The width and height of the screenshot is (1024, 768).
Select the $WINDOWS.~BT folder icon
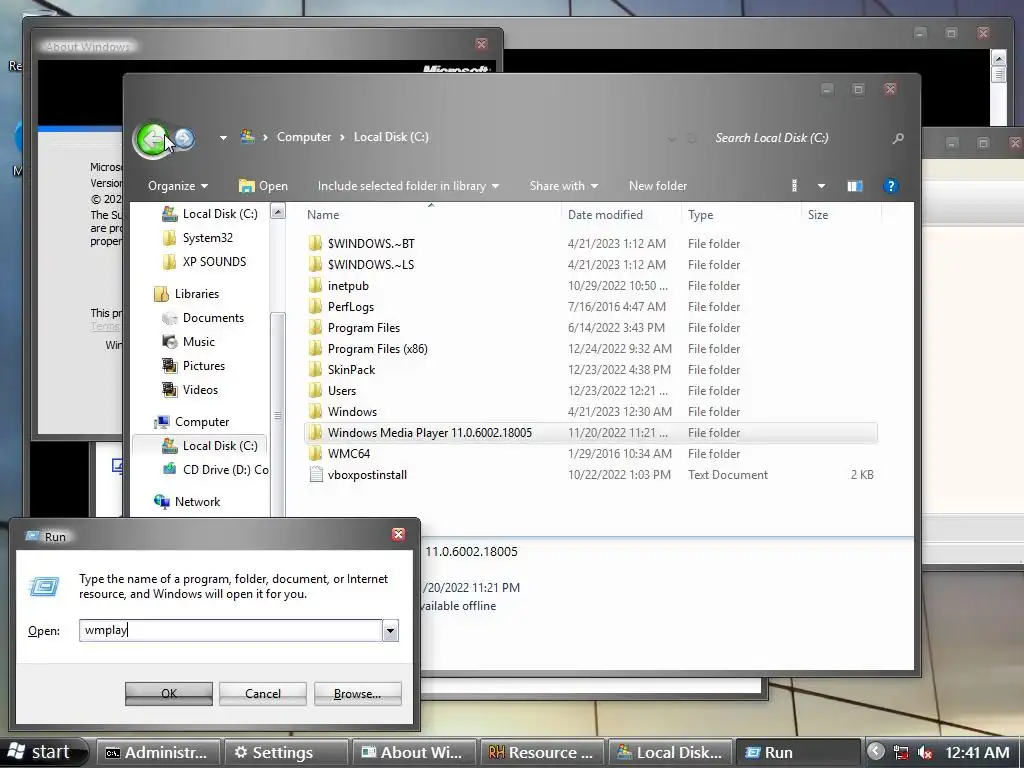(x=315, y=244)
